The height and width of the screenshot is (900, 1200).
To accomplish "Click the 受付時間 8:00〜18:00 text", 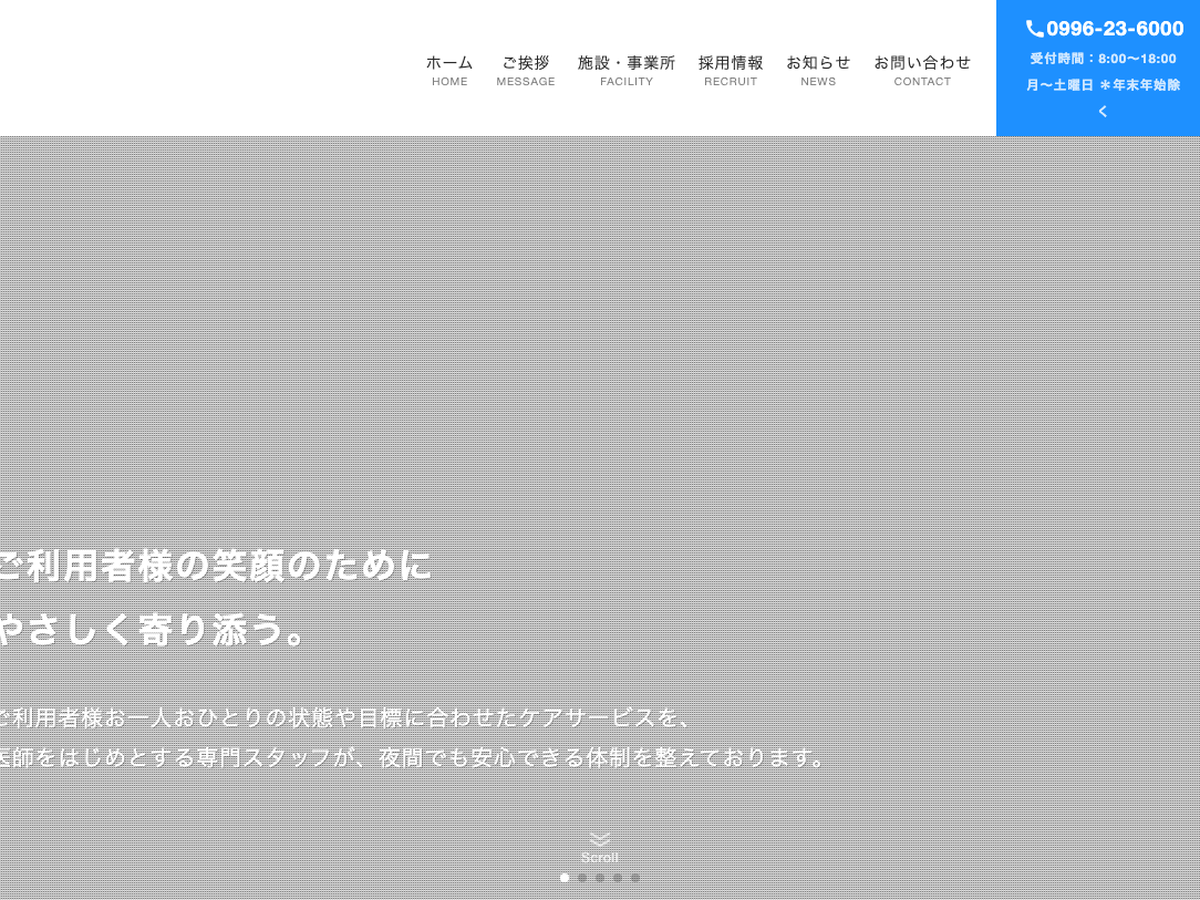I will coord(1103,59).
